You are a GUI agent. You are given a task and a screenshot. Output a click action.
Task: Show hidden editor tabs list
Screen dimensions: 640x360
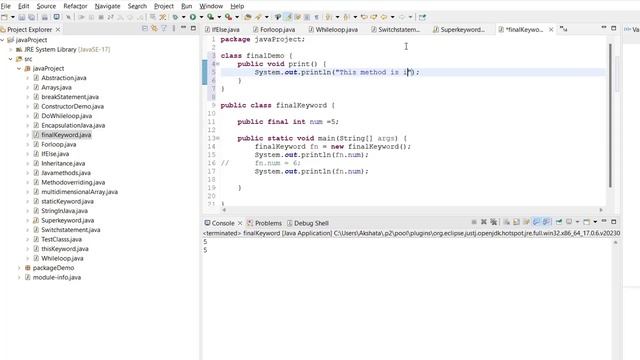[x=564, y=29]
